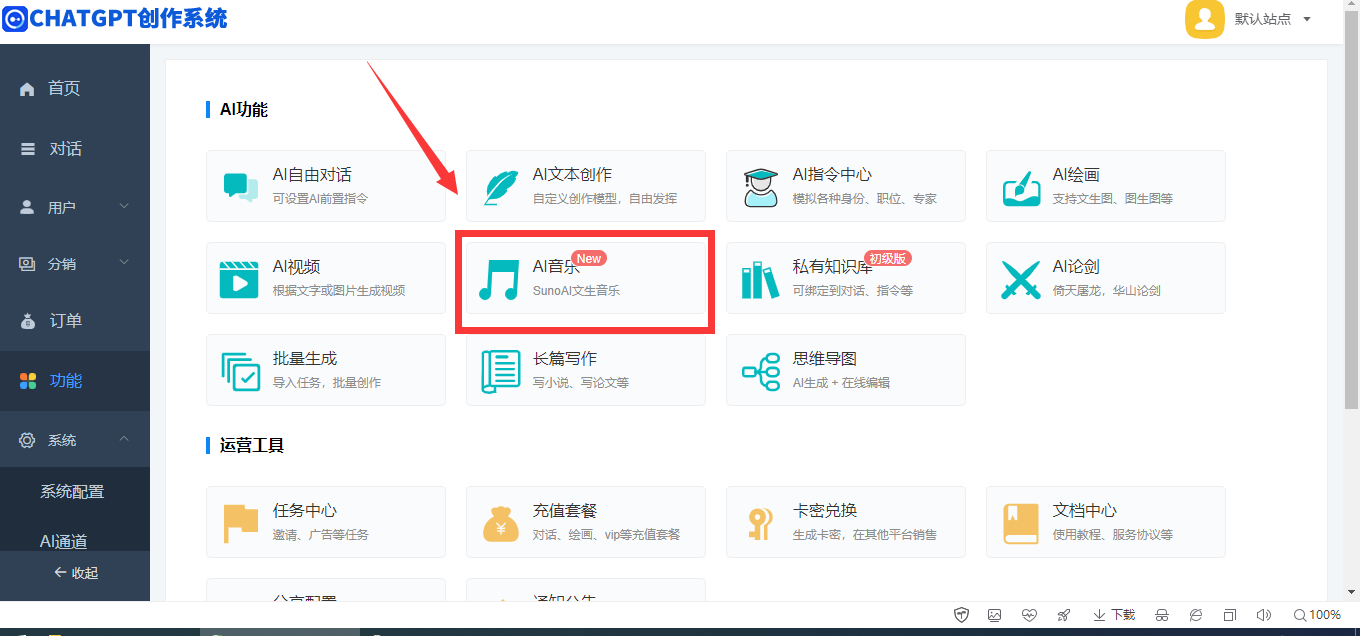Open the 思维导图 mind map icon
Viewport: 1360px width, 636px height.
(x=761, y=372)
